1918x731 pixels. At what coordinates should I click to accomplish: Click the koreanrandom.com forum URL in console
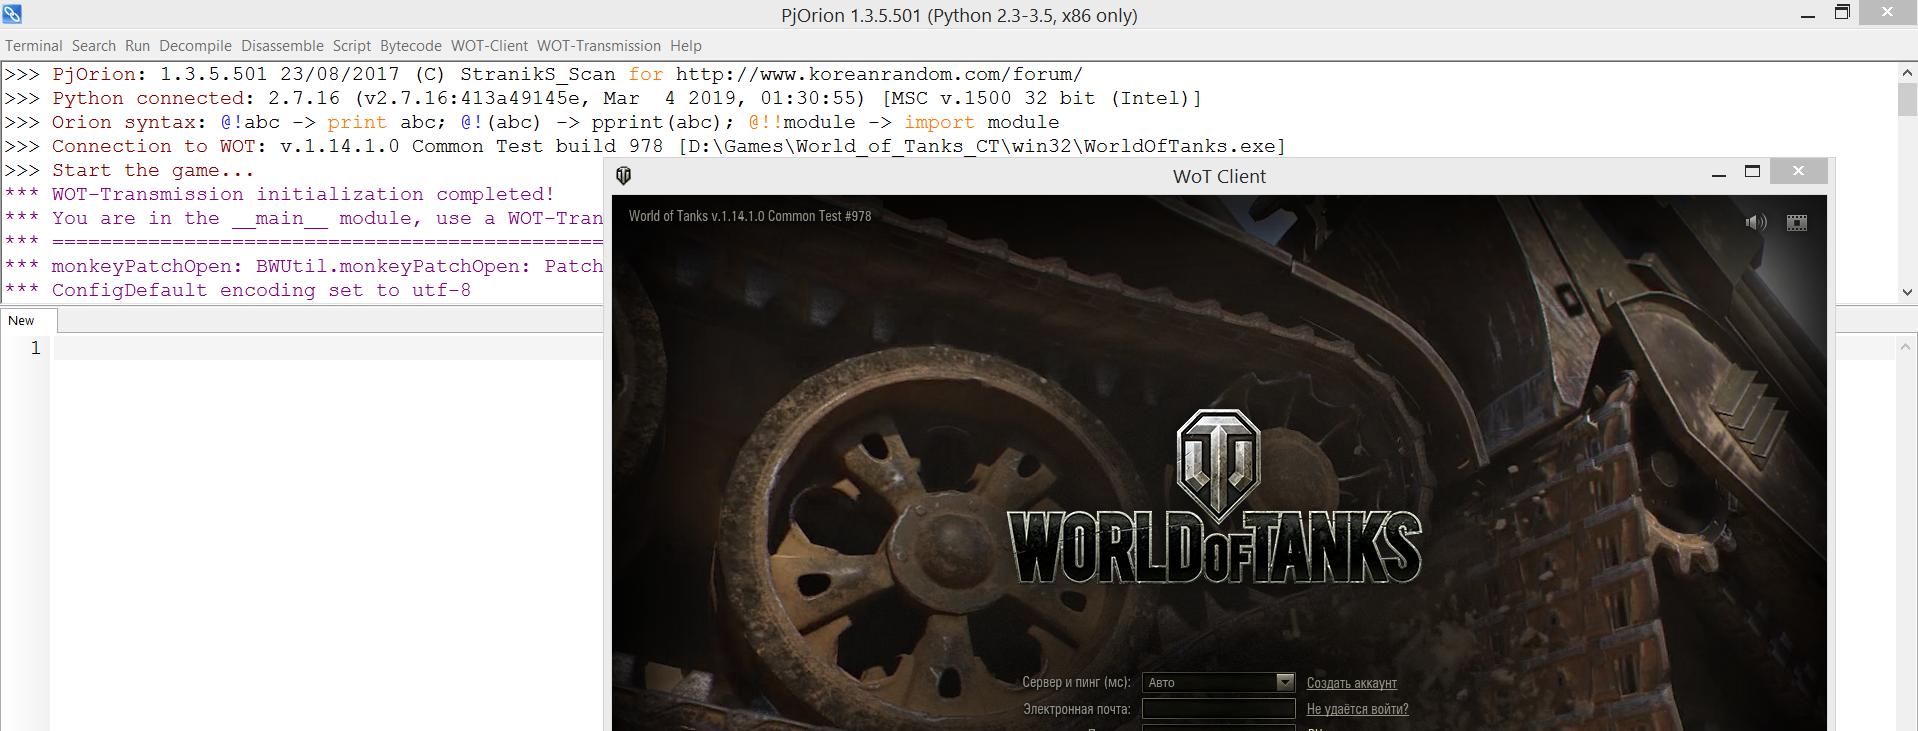point(878,74)
